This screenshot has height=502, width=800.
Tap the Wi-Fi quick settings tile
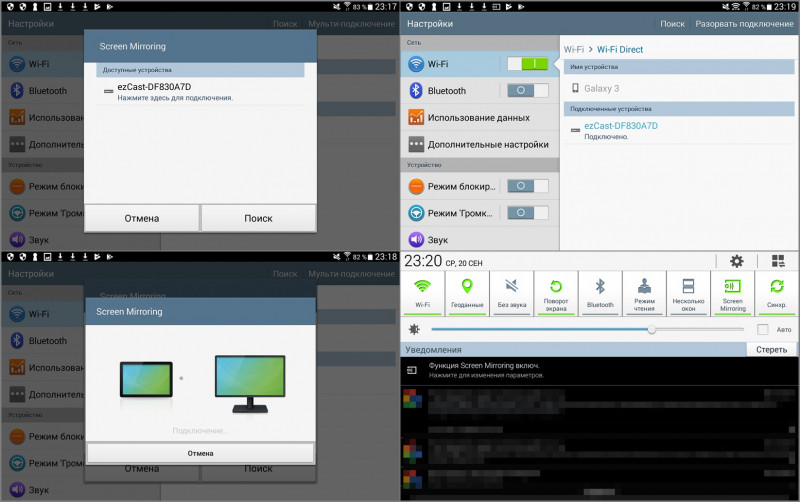(423, 292)
